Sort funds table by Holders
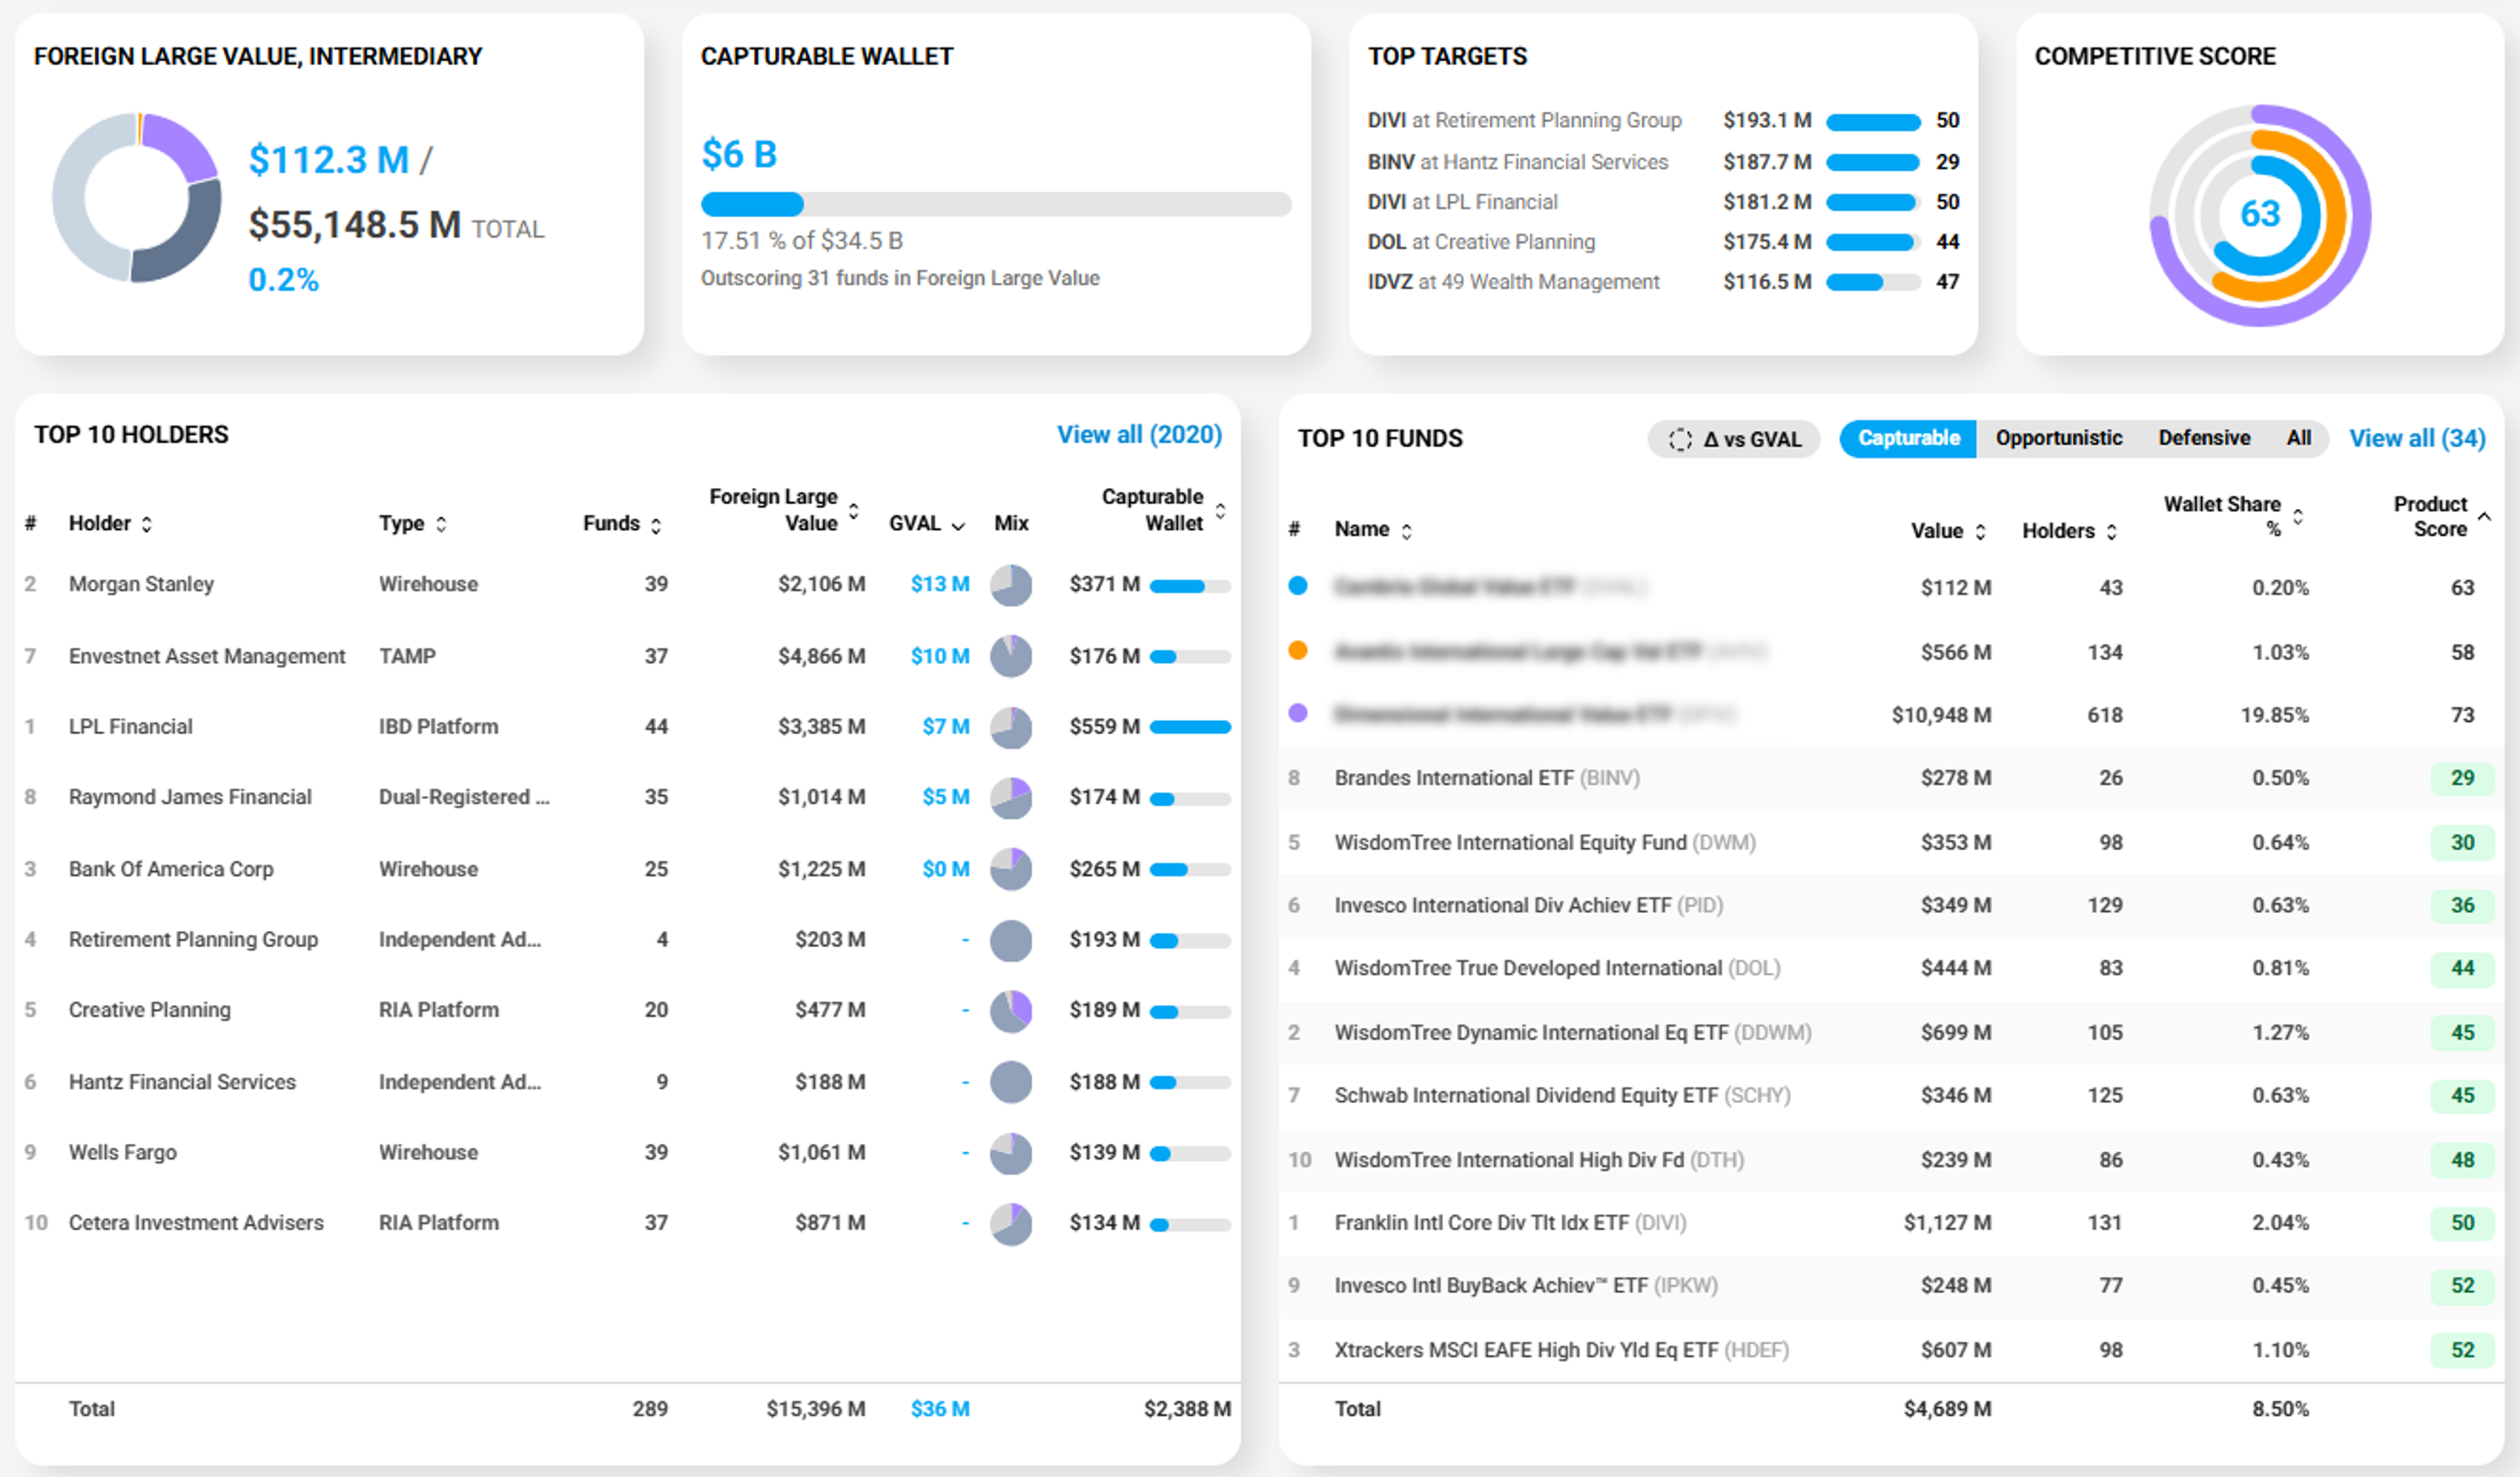Viewport: 2520px width, 1477px height. click(2111, 531)
